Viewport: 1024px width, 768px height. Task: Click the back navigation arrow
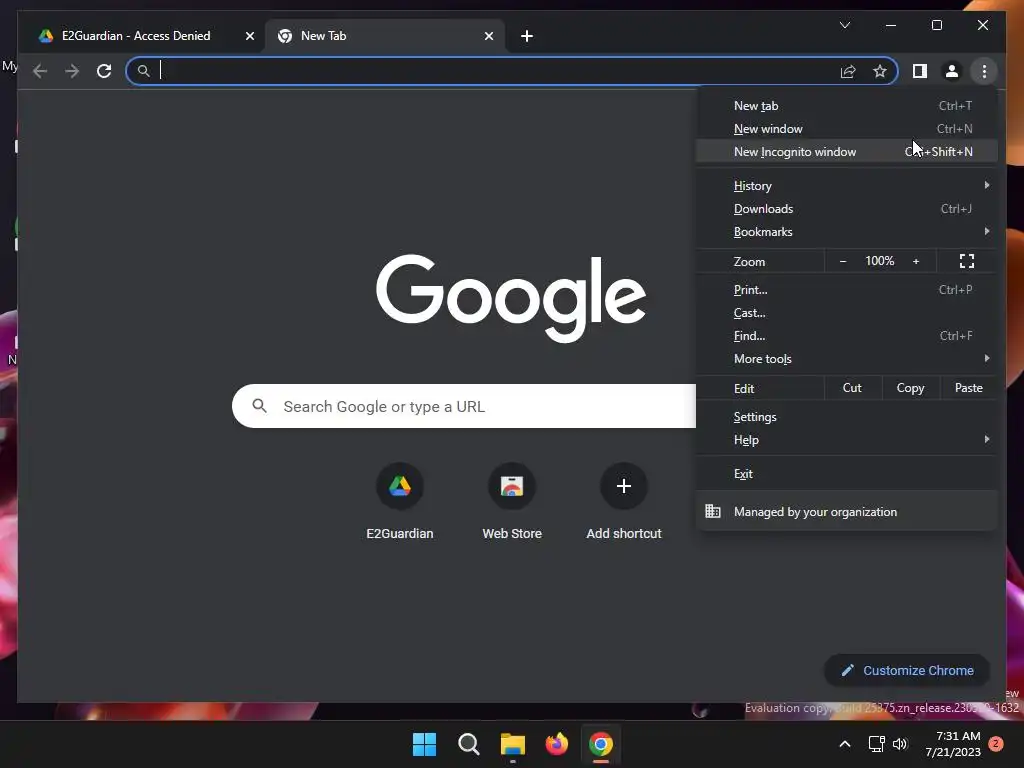click(x=40, y=71)
